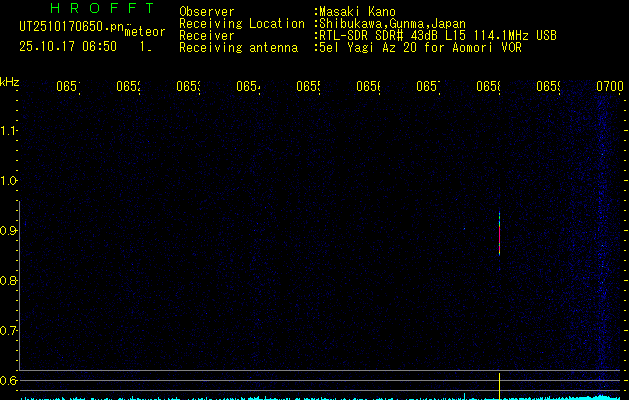Select the file name UT2510170650.pn
The height and width of the screenshot is (400, 629).
pos(71,27)
